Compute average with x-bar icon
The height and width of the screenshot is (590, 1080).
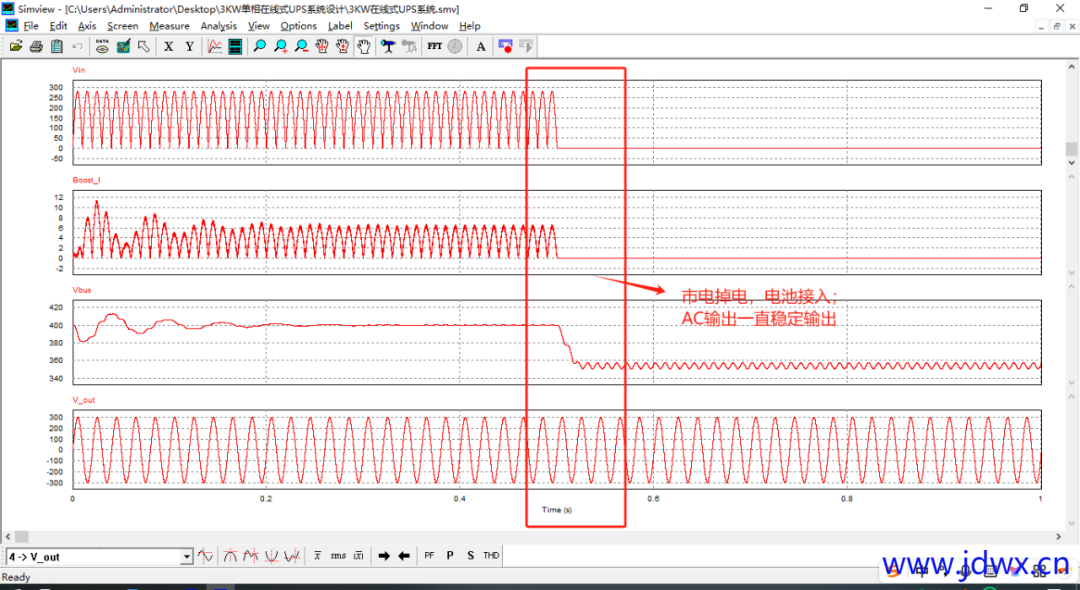pyautogui.click(x=318, y=556)
